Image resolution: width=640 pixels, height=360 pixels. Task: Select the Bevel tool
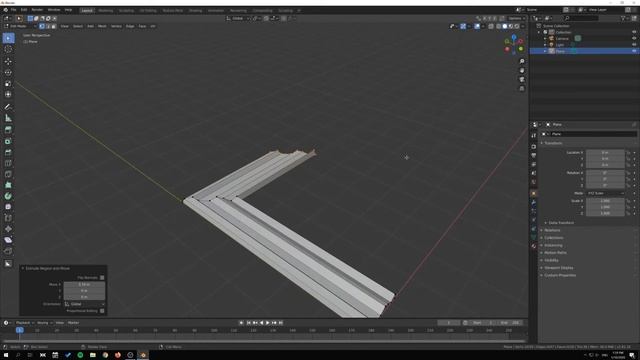8,152
